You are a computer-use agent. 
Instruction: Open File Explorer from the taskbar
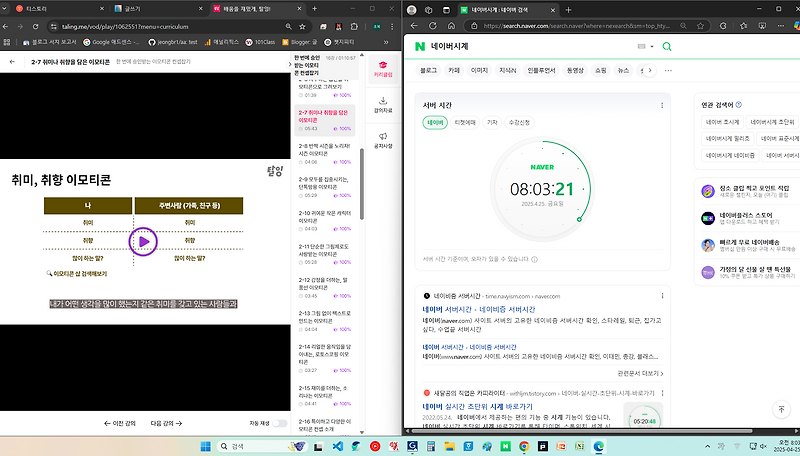pos(449,446)
